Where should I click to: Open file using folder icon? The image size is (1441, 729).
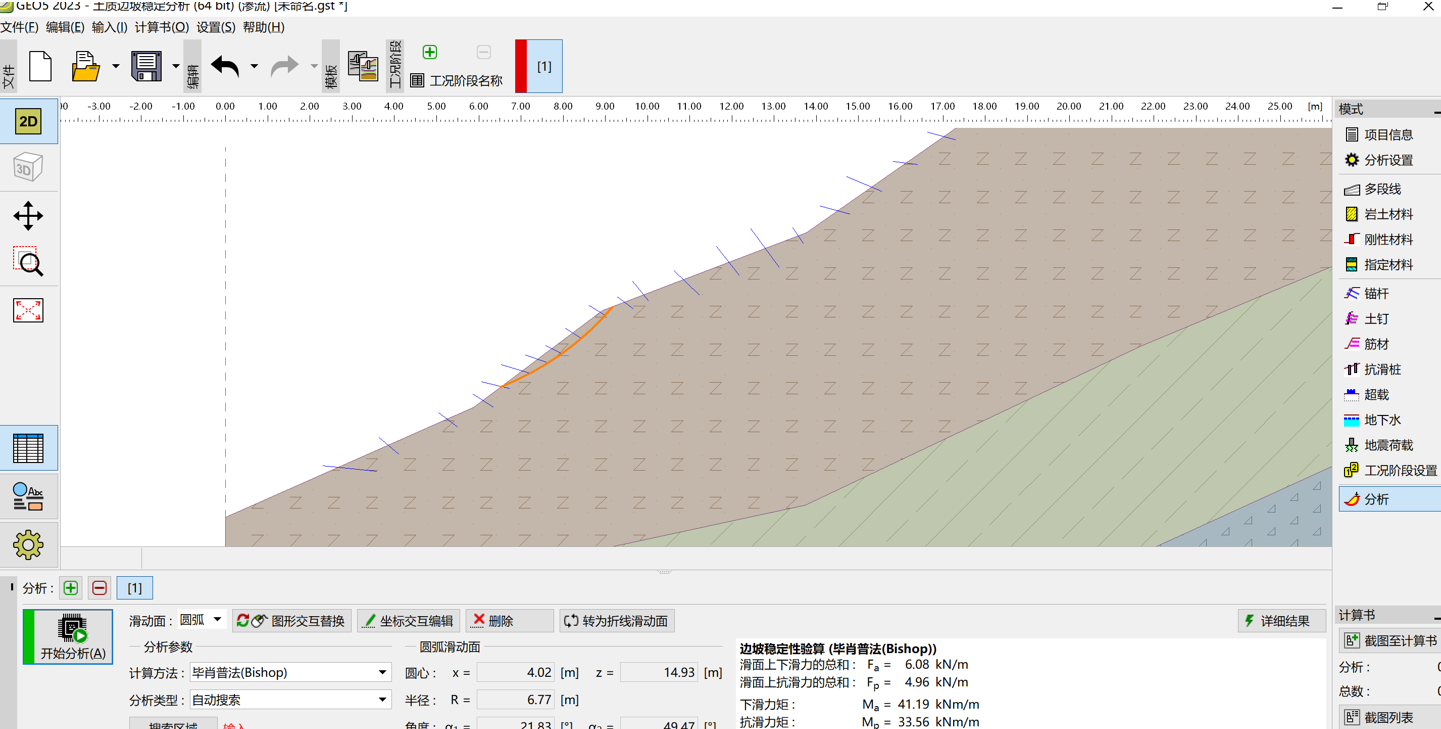click(x=85, y=66)
